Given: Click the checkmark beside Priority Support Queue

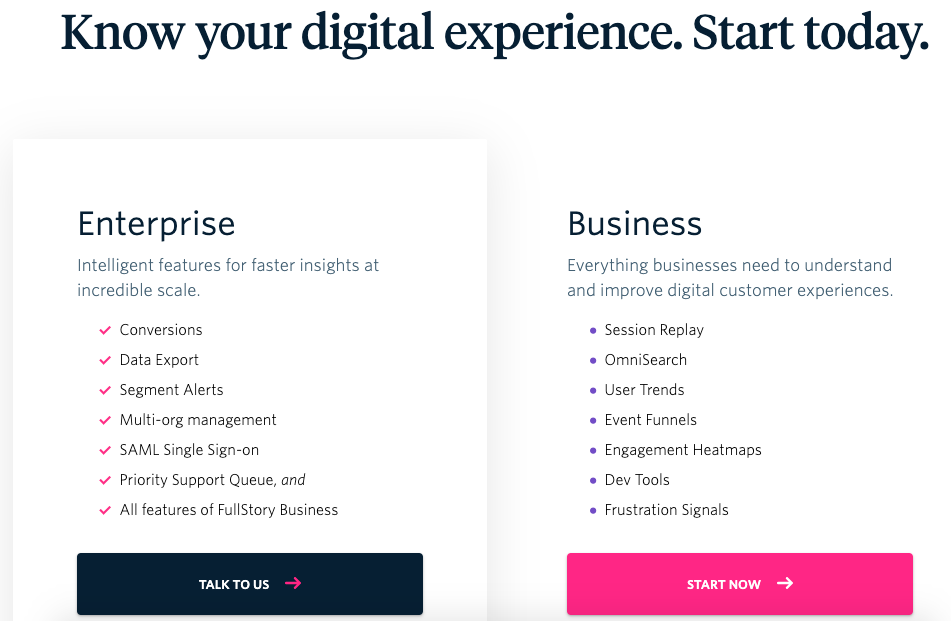Looking at the screenshot, I should [105, 480].
